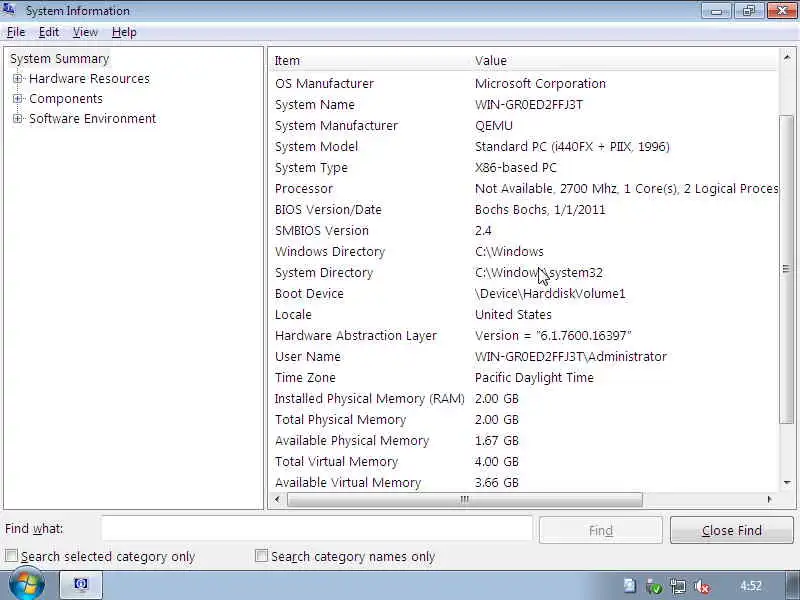The image size is (800, 600).
Task: Click the Item column header
Action: pyautogui.click(x=371, y=61)
